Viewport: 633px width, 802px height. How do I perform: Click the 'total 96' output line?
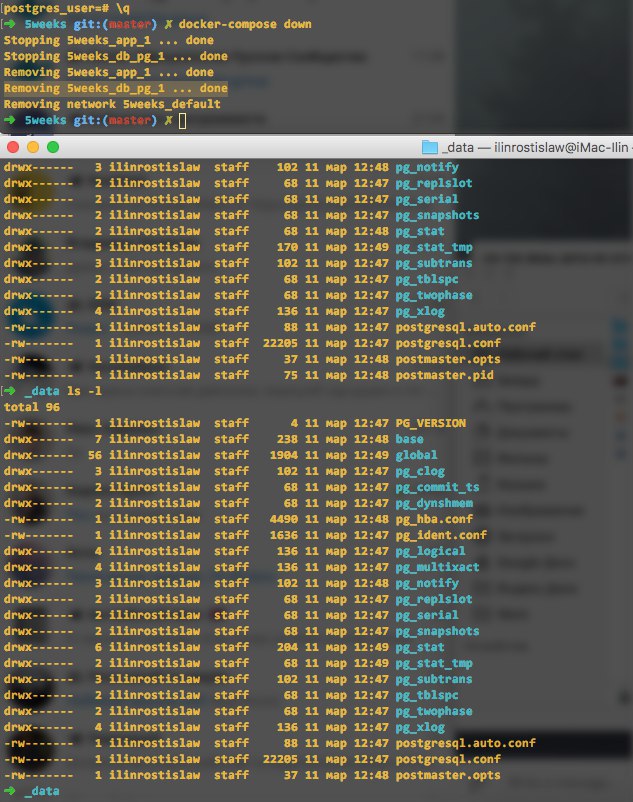click(x=32, y=407)
